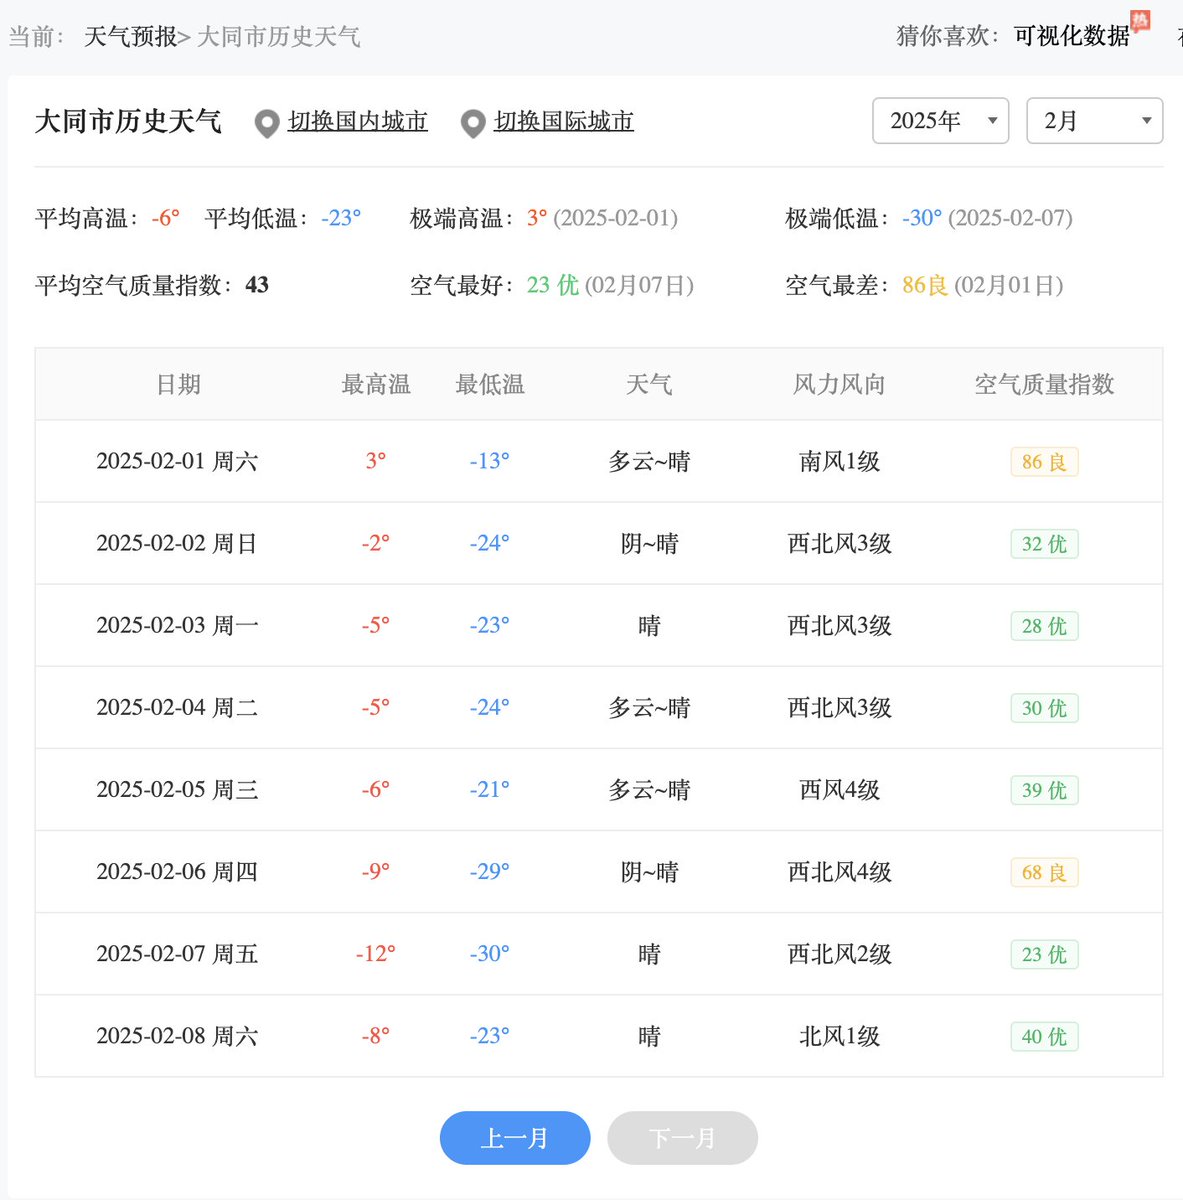The image size is (1183, 1200).
Task: Click the location pin icon before 切换国际城市
Action: click(472, 124)
